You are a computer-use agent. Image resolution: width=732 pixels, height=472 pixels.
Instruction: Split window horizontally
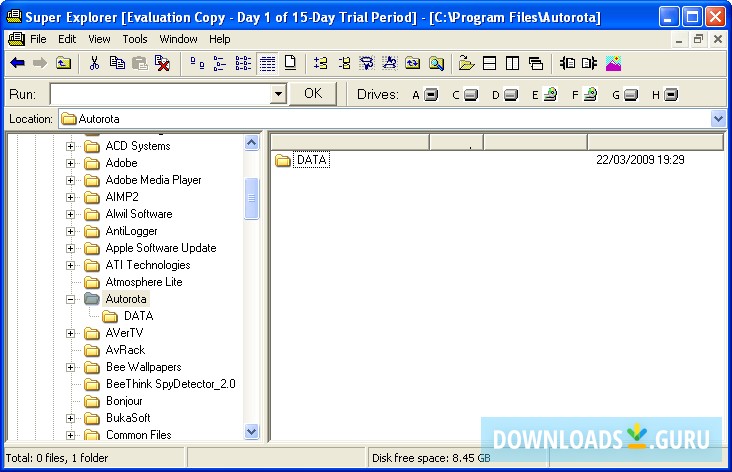tap(489, 63)
